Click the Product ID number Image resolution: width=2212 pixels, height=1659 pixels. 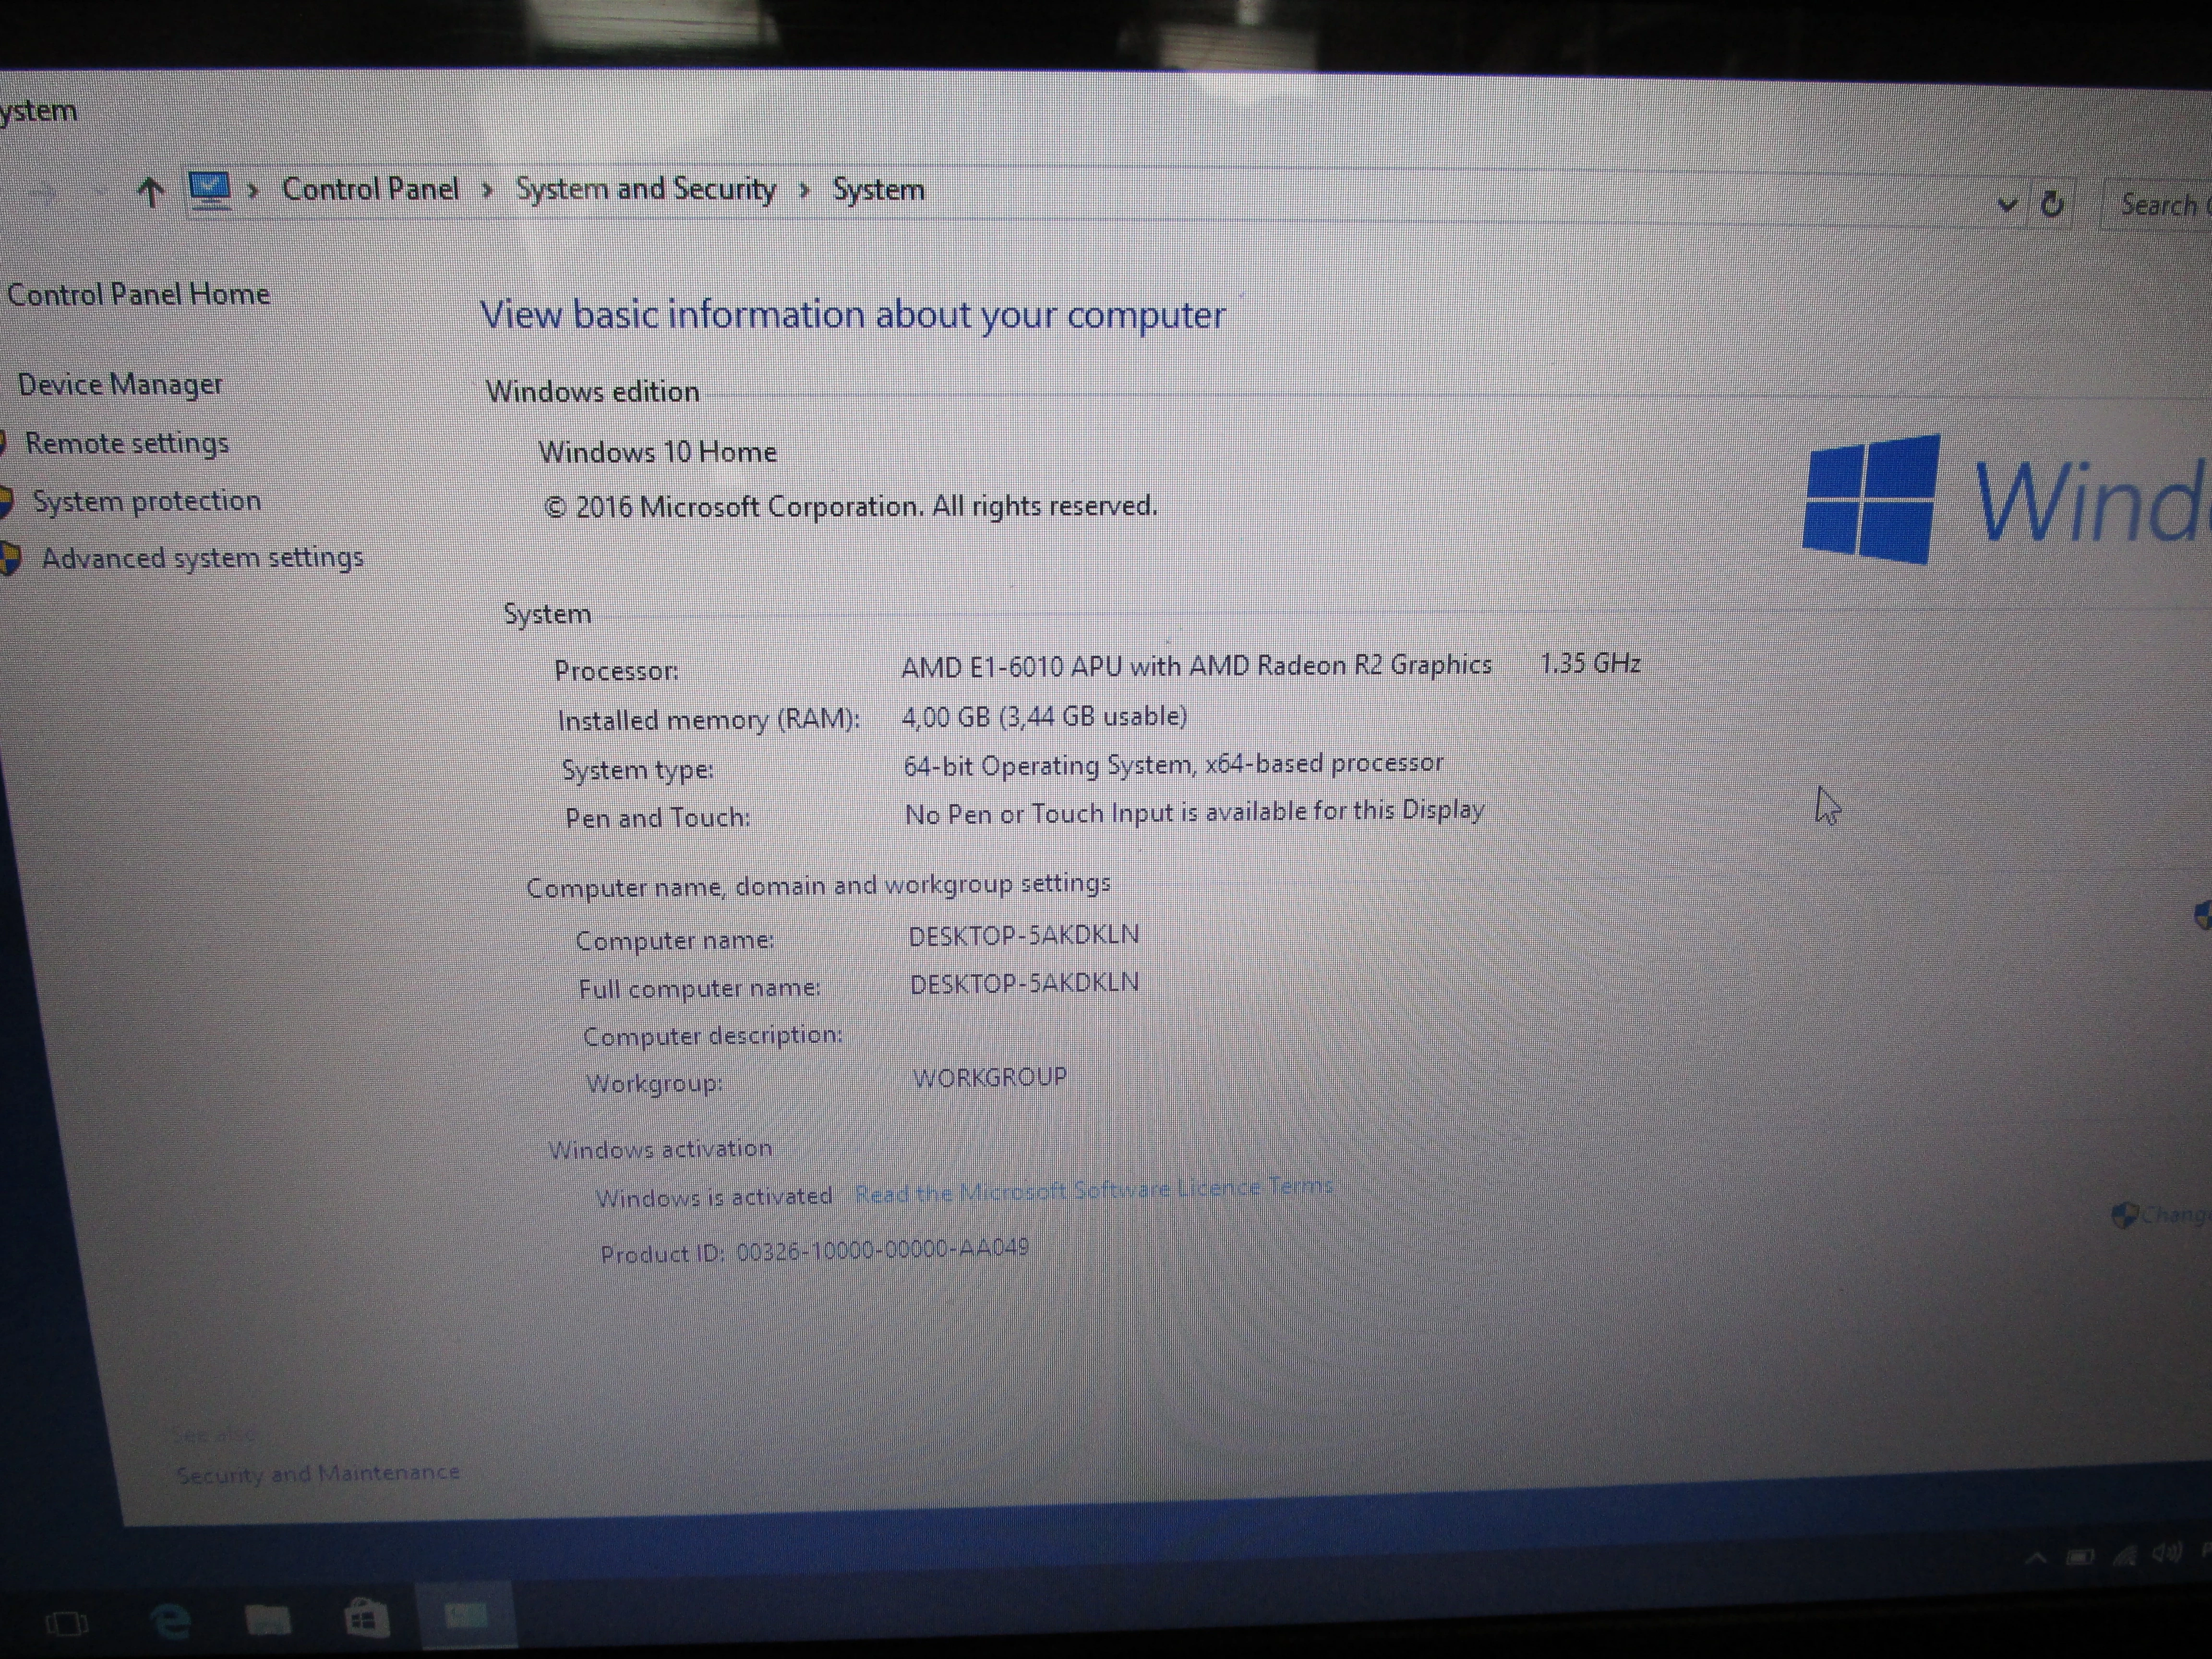(x=883, y=1250)
